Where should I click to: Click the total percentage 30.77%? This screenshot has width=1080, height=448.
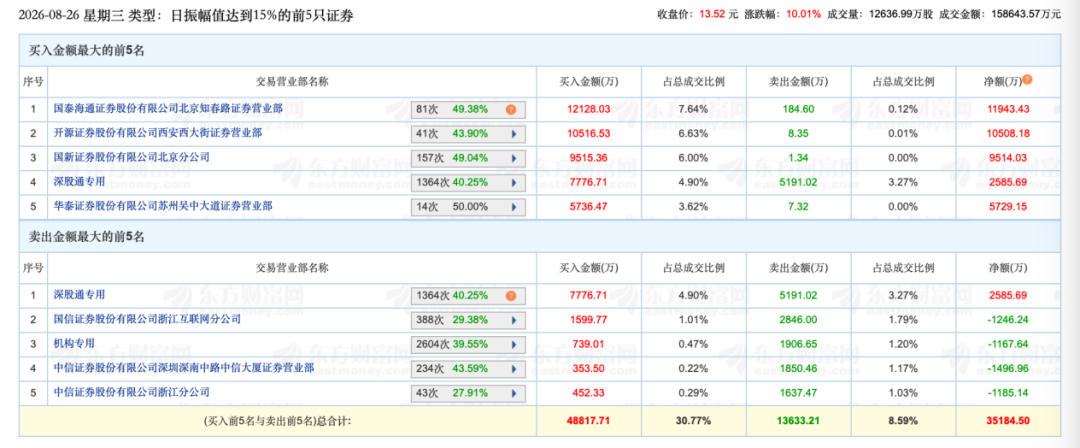click(x=693, y=420)
